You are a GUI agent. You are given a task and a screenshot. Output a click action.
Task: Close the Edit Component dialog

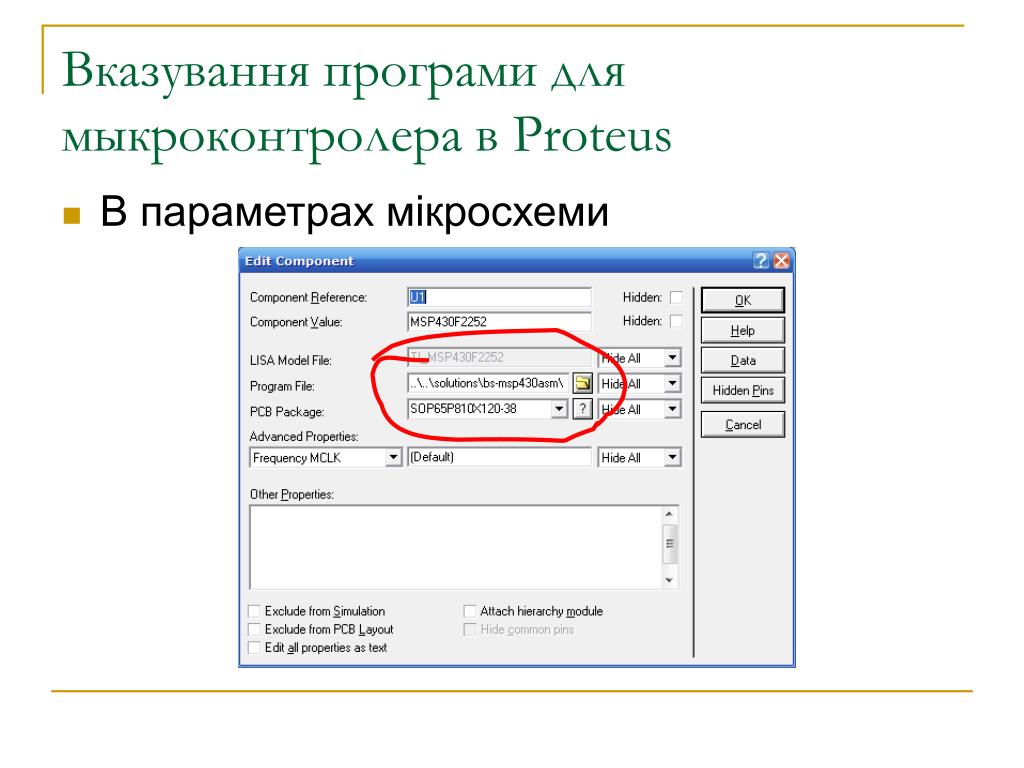coord(781,261)
